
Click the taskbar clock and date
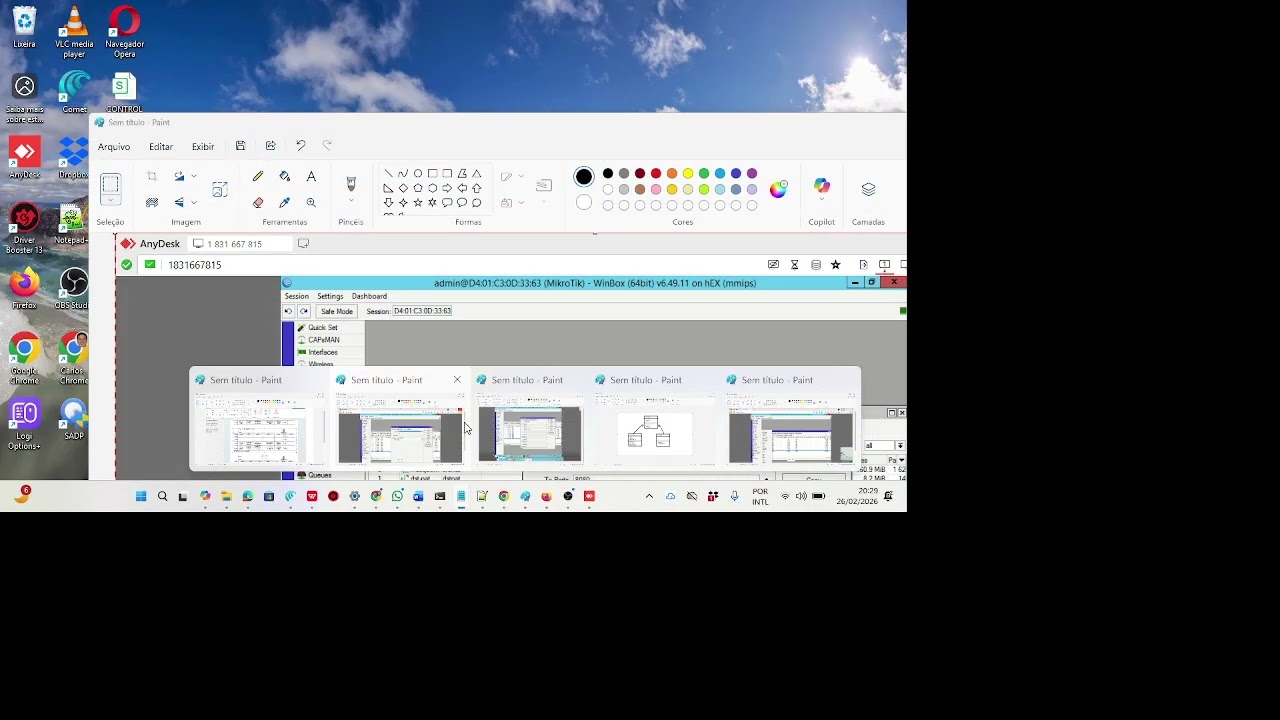coord(857,496)
